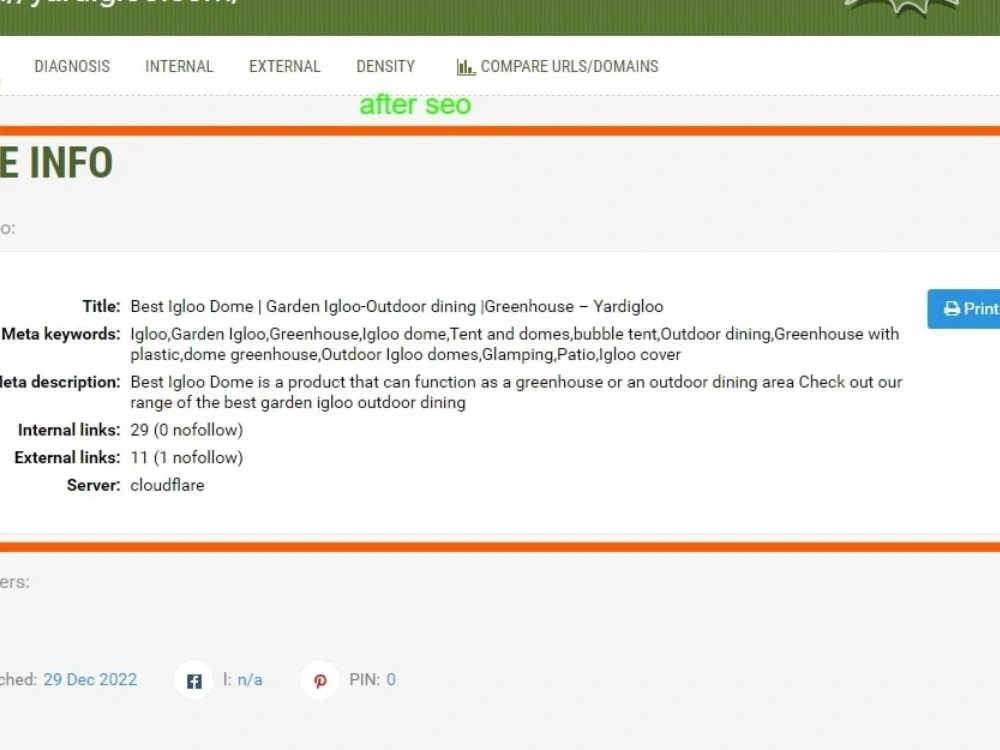Open the EXTERNAL tab

[284, 66]
